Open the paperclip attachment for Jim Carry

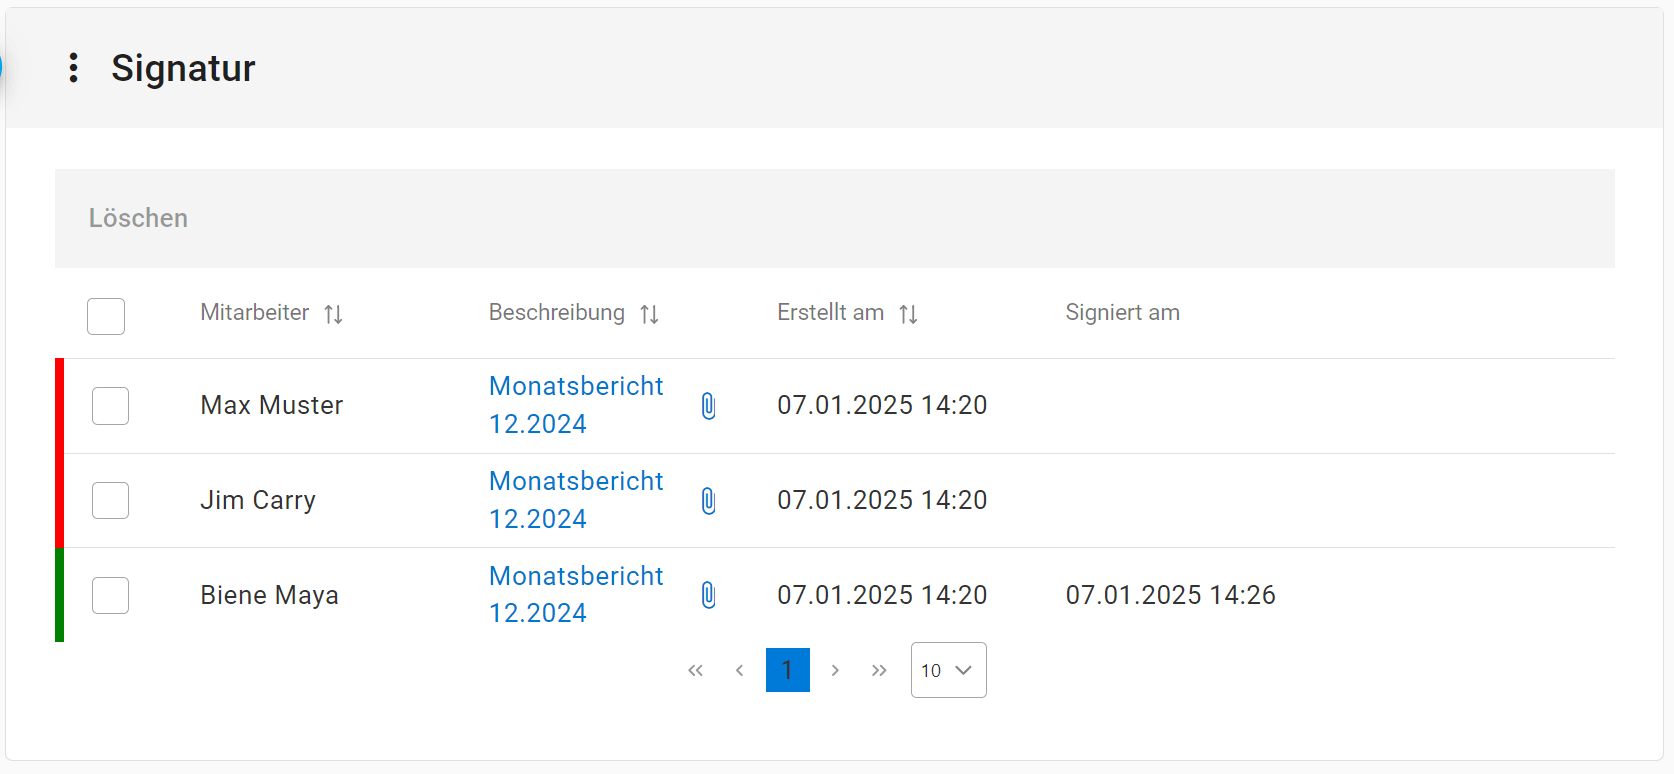[x=708, y=501]
